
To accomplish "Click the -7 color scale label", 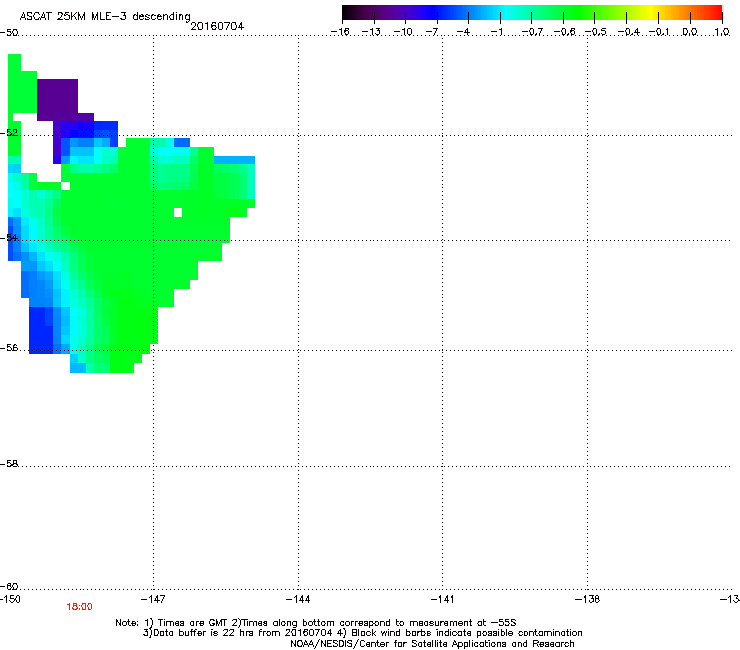I will (x=432, y=32).
